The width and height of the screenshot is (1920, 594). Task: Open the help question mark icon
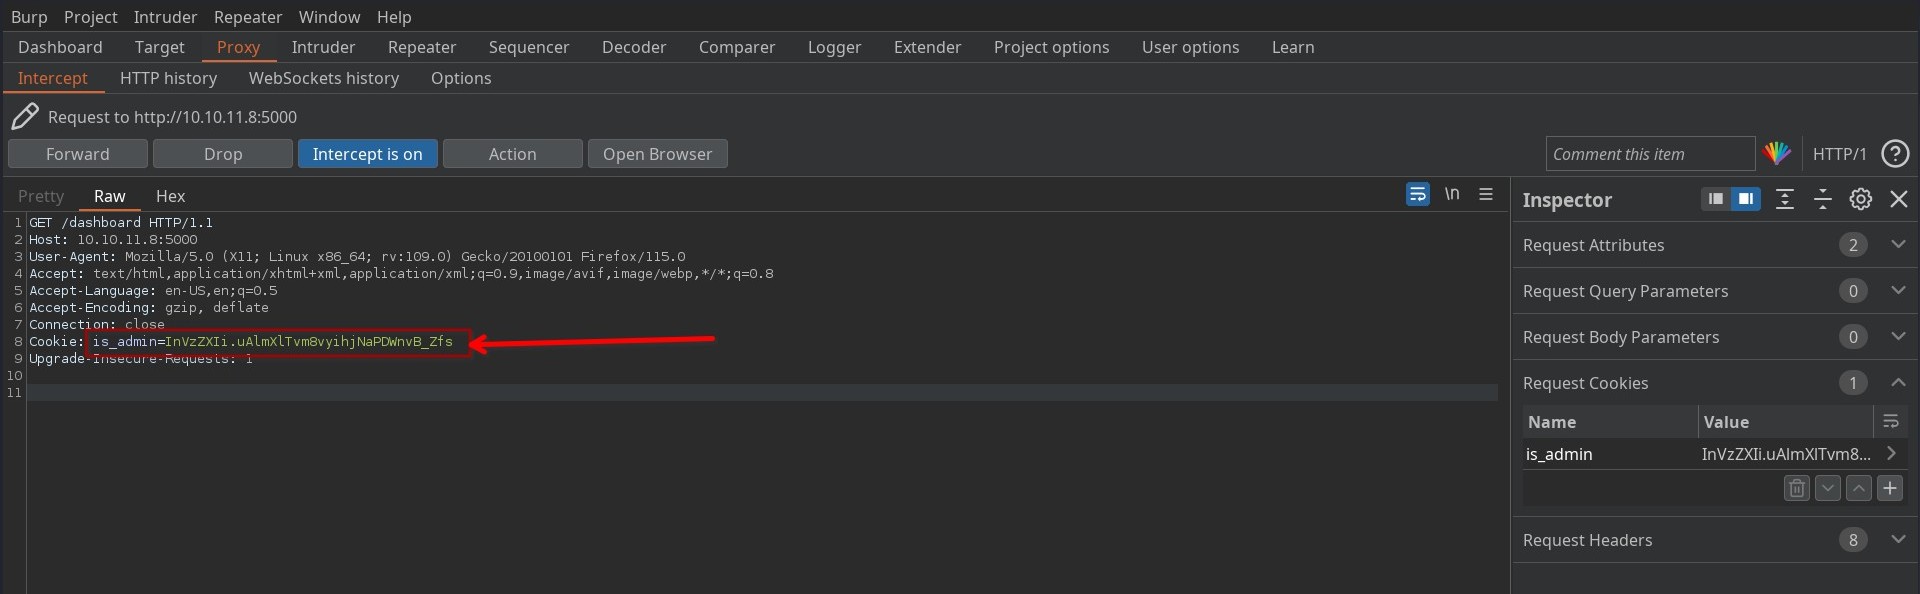(1895, 153)
